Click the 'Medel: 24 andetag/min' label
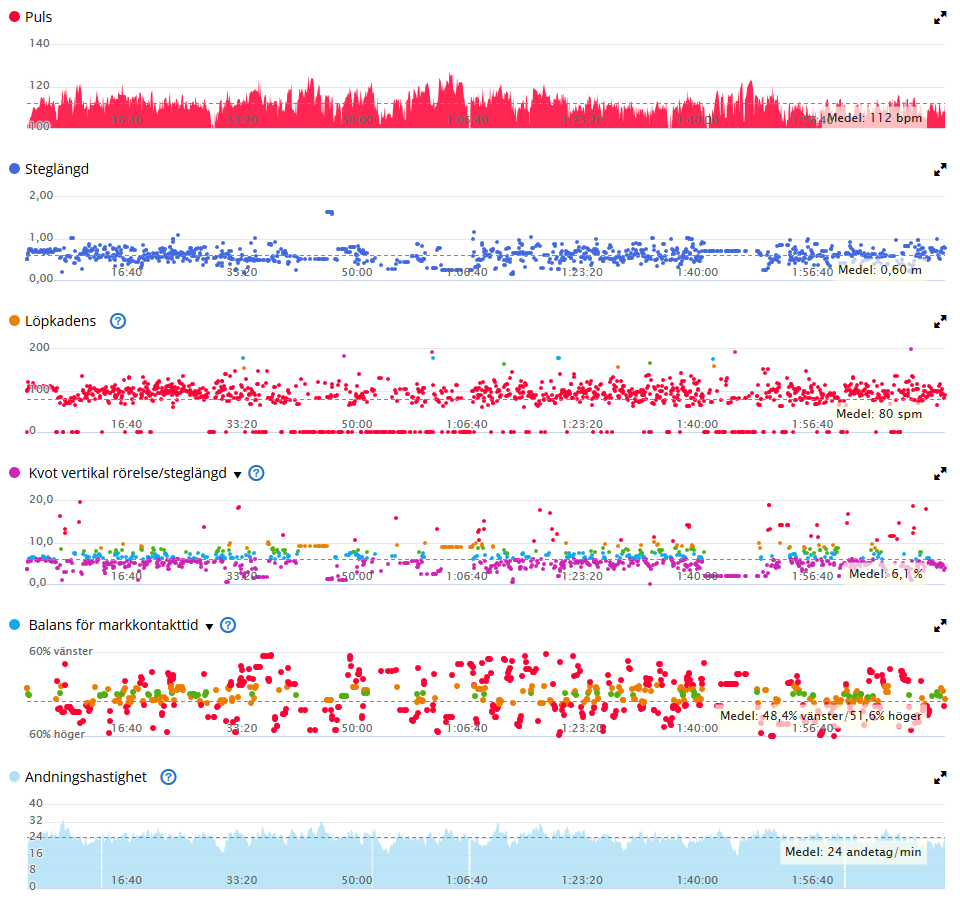 click(853, 851)
